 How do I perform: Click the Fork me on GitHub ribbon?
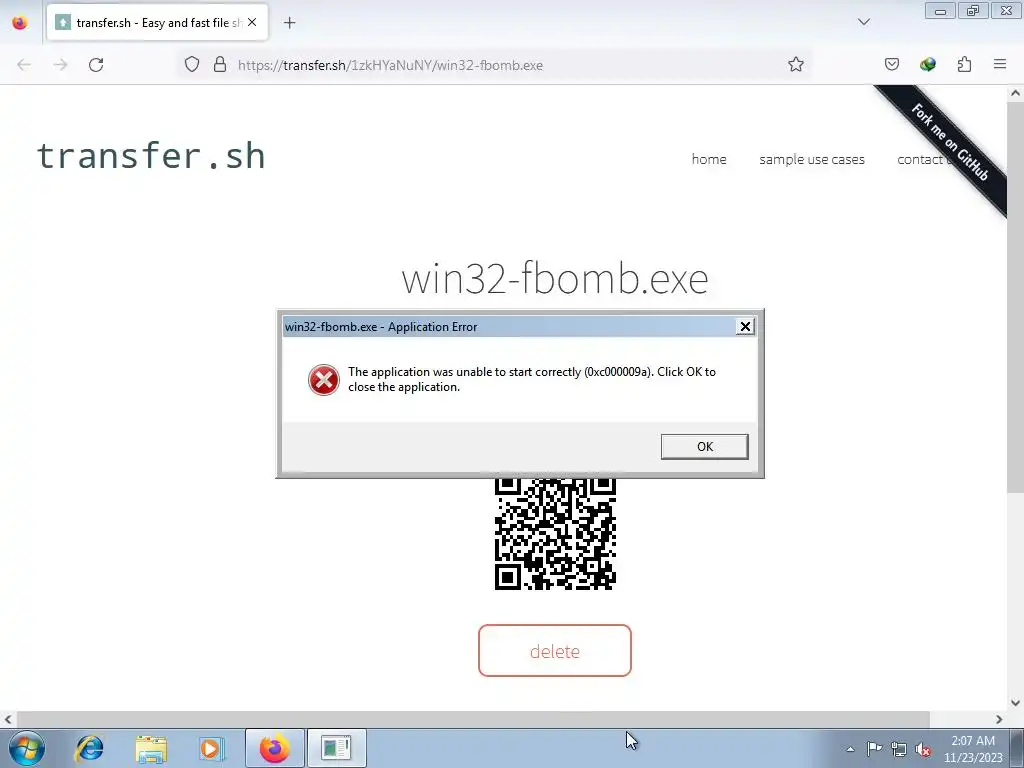(x=950, y=142)
